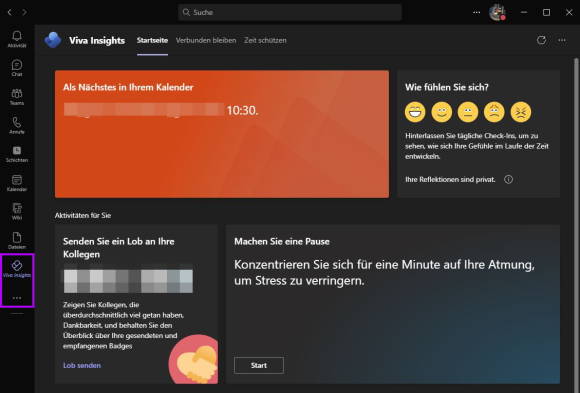Open info icon beside privacy note
This screenshot has width=580, height=393.
coord(509,179)
